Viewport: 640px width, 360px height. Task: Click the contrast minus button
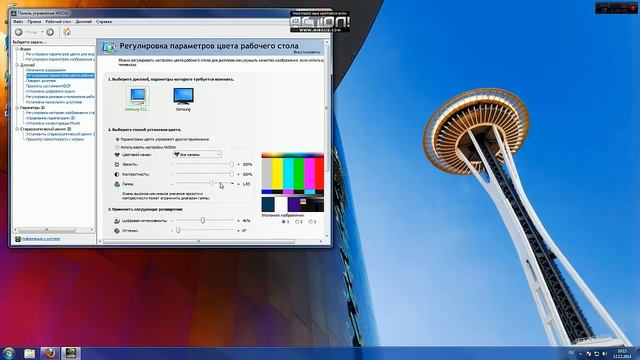tap(172, 174)
